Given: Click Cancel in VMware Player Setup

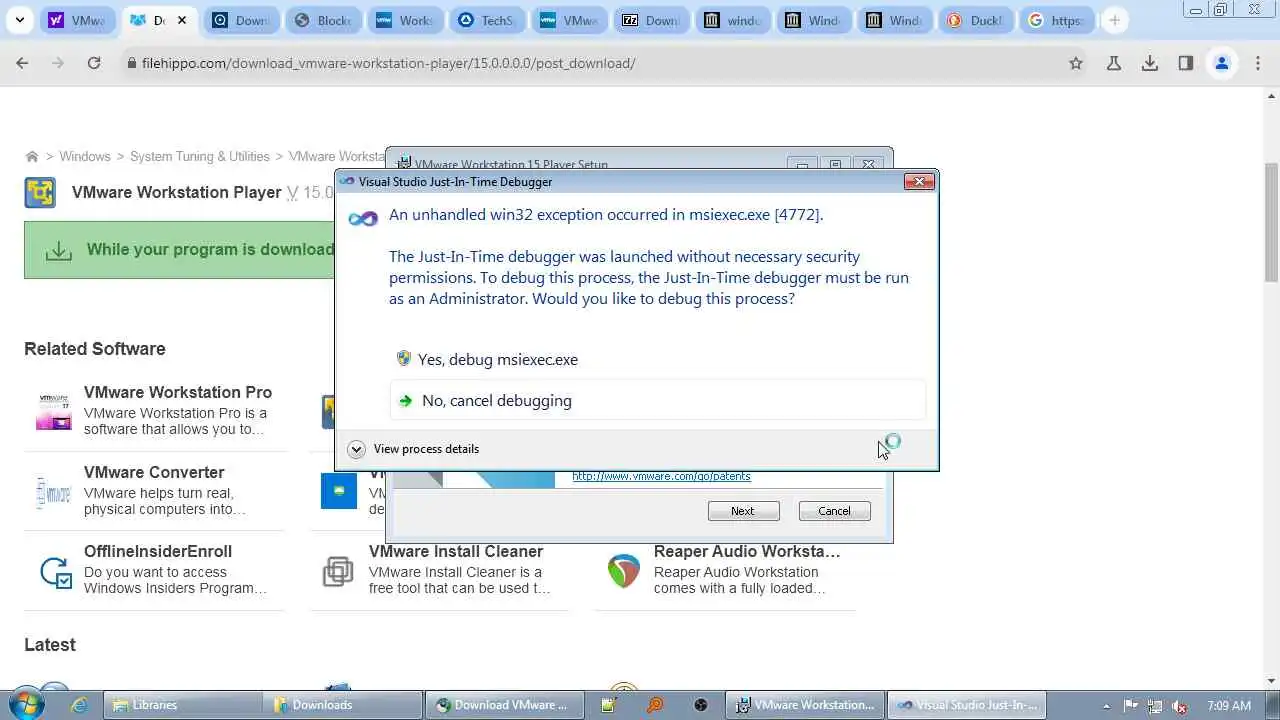Looking at the screenshot, I should [x=834, y=511].
